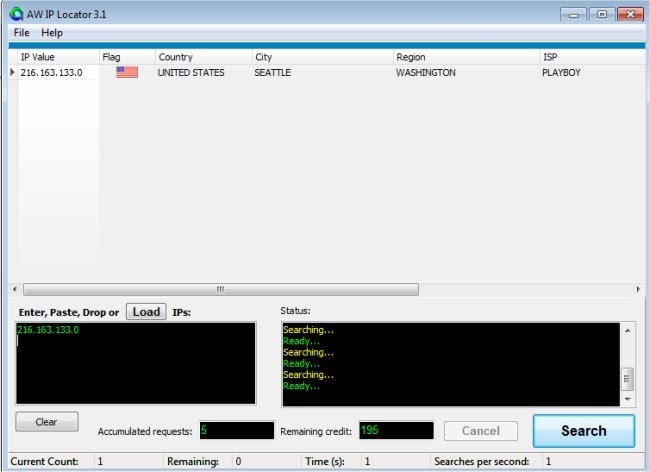Click the United States flag icon
Image resolution: width=650 pixels, height=472 pixels.
[127, 72]
